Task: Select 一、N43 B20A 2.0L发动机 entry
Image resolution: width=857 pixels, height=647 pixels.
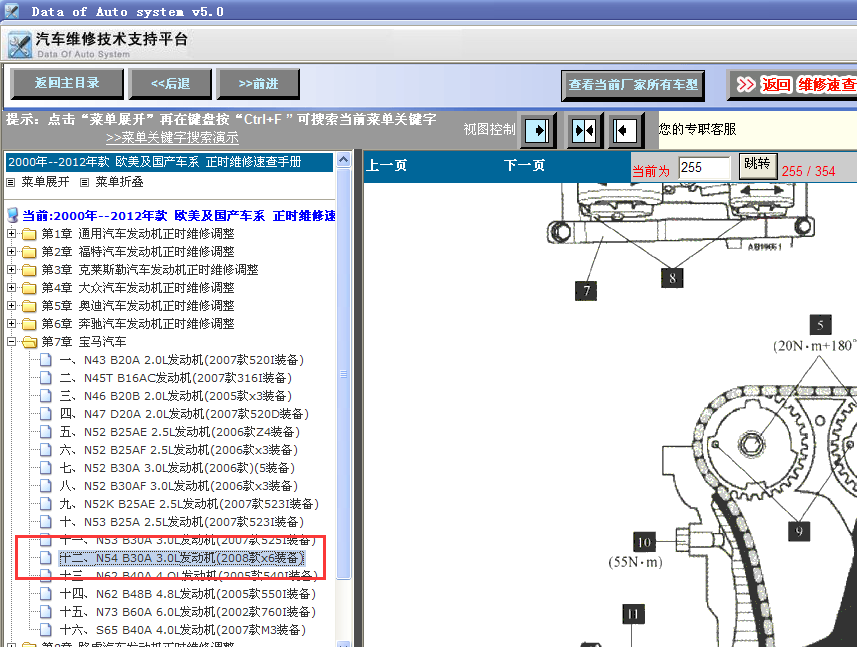Action: (x=181, y=360)
